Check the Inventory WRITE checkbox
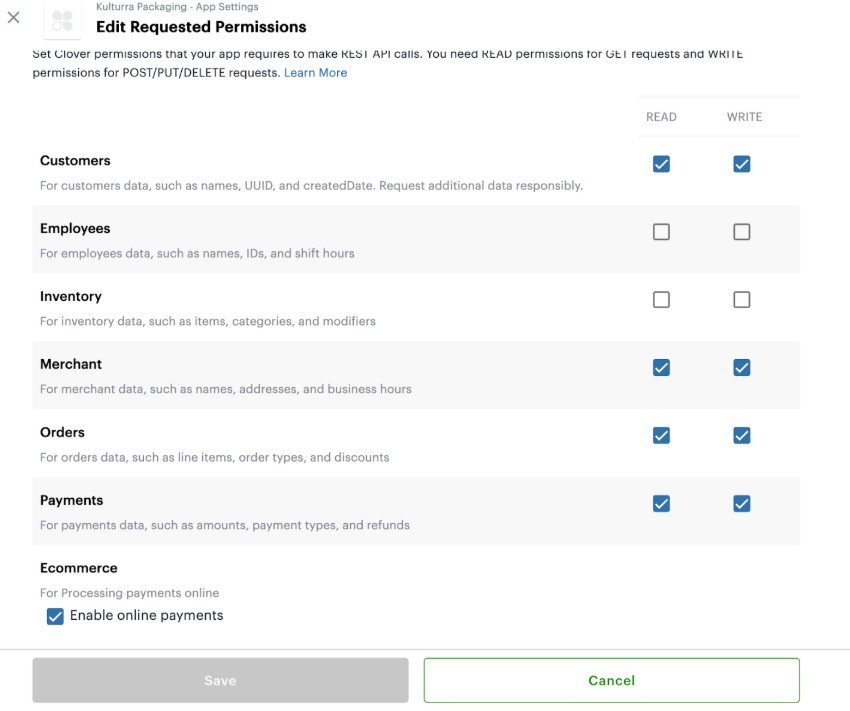The width and height of the screenshot is (850, 711). 741,300
